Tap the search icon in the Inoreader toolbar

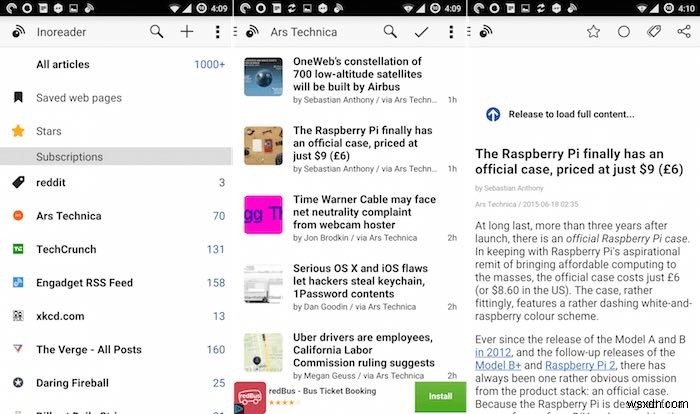point(156,32)
